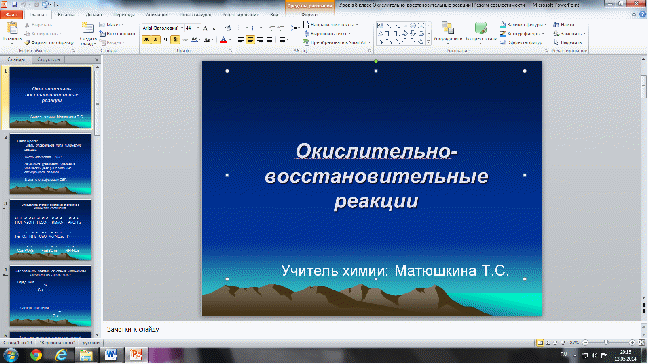Click the Reset slide (Восстановить) icon
The height and width of the screenshot is (364, 648).
coord(103,33)
